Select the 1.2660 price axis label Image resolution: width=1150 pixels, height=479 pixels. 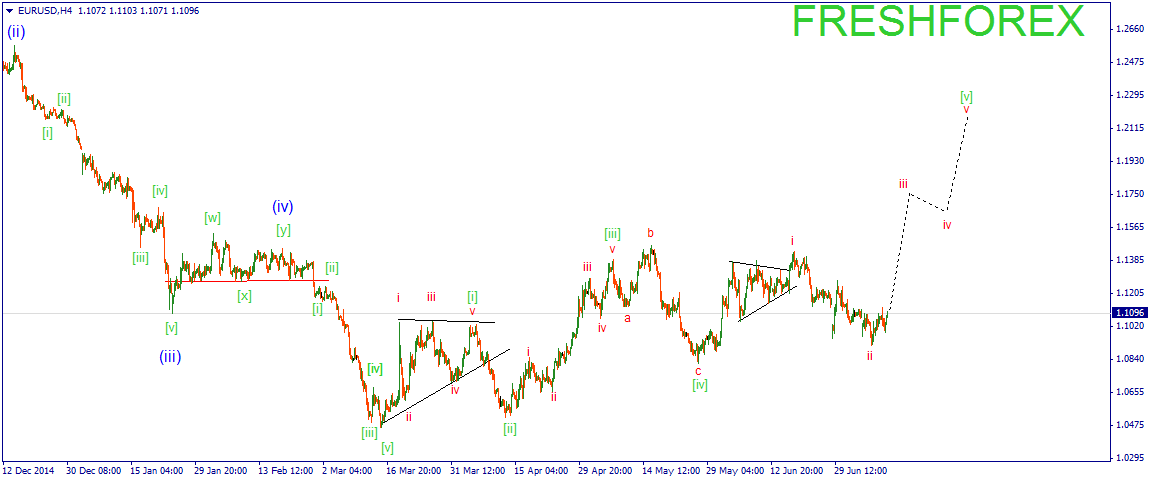click(1128, 29)
